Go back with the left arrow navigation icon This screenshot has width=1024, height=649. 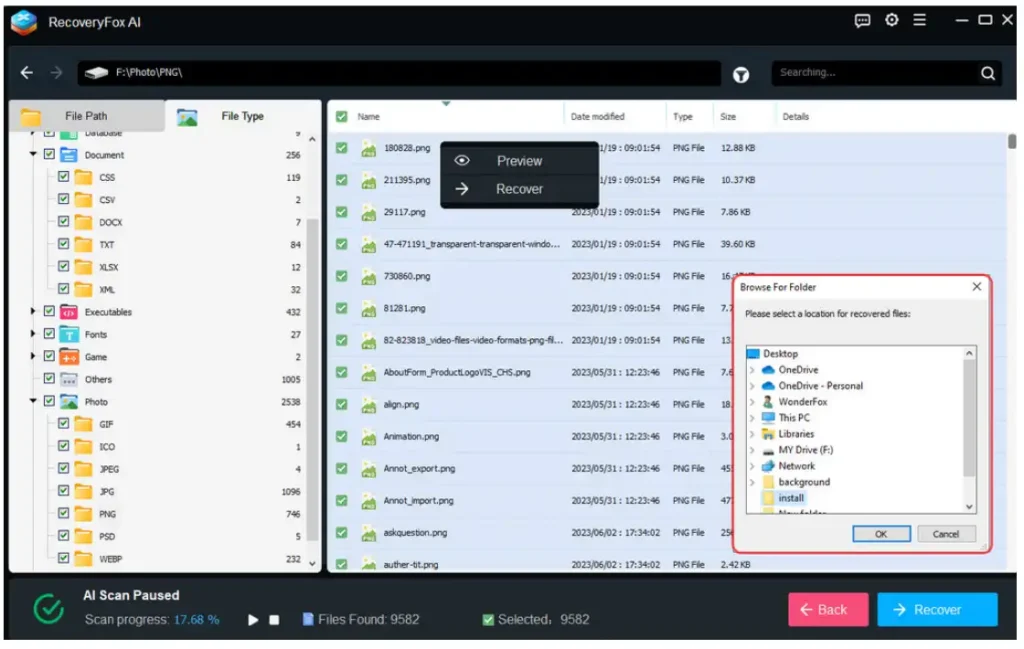(x=27, y=72)
